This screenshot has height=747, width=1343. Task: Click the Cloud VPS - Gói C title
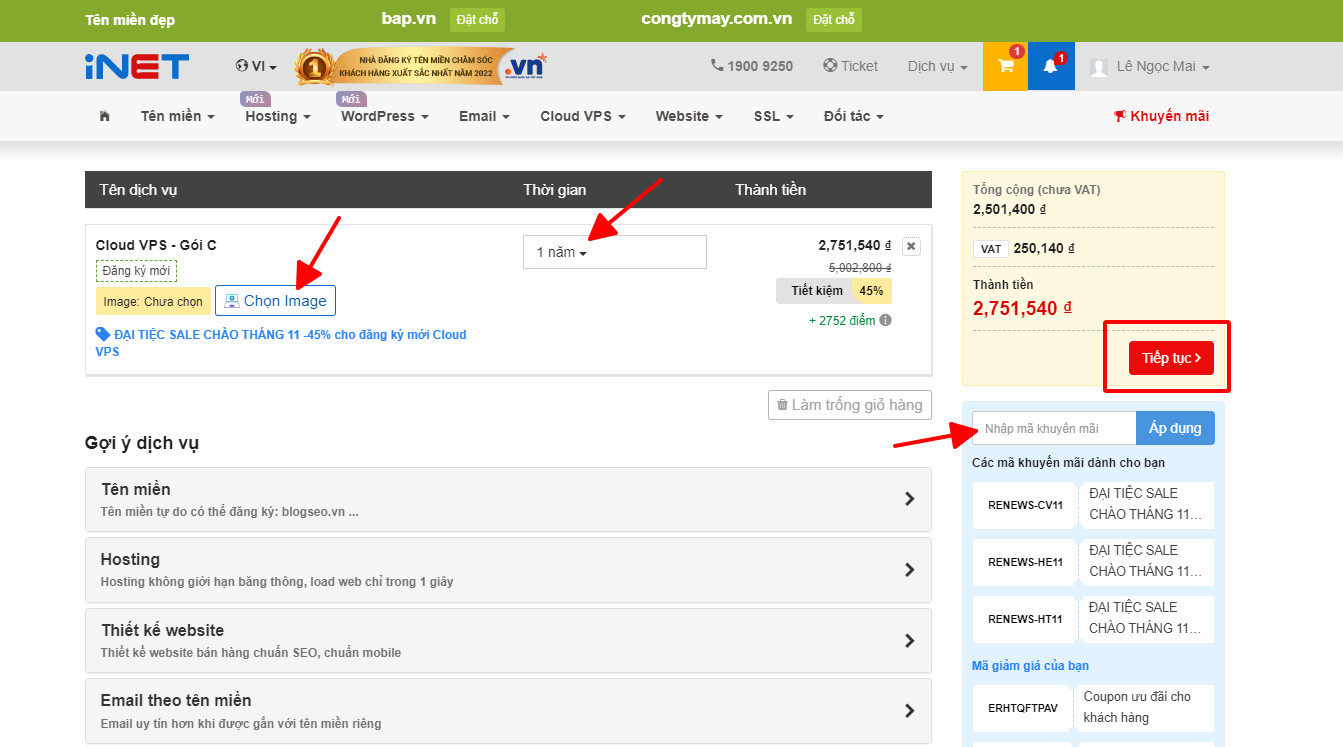[156, 245]
